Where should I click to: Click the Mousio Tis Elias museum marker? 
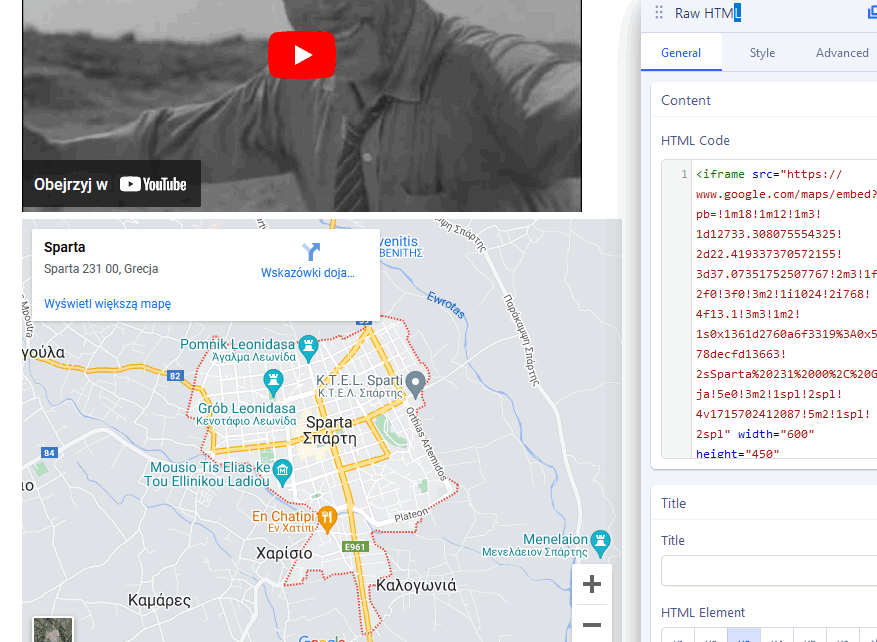[x=282, y=469]
